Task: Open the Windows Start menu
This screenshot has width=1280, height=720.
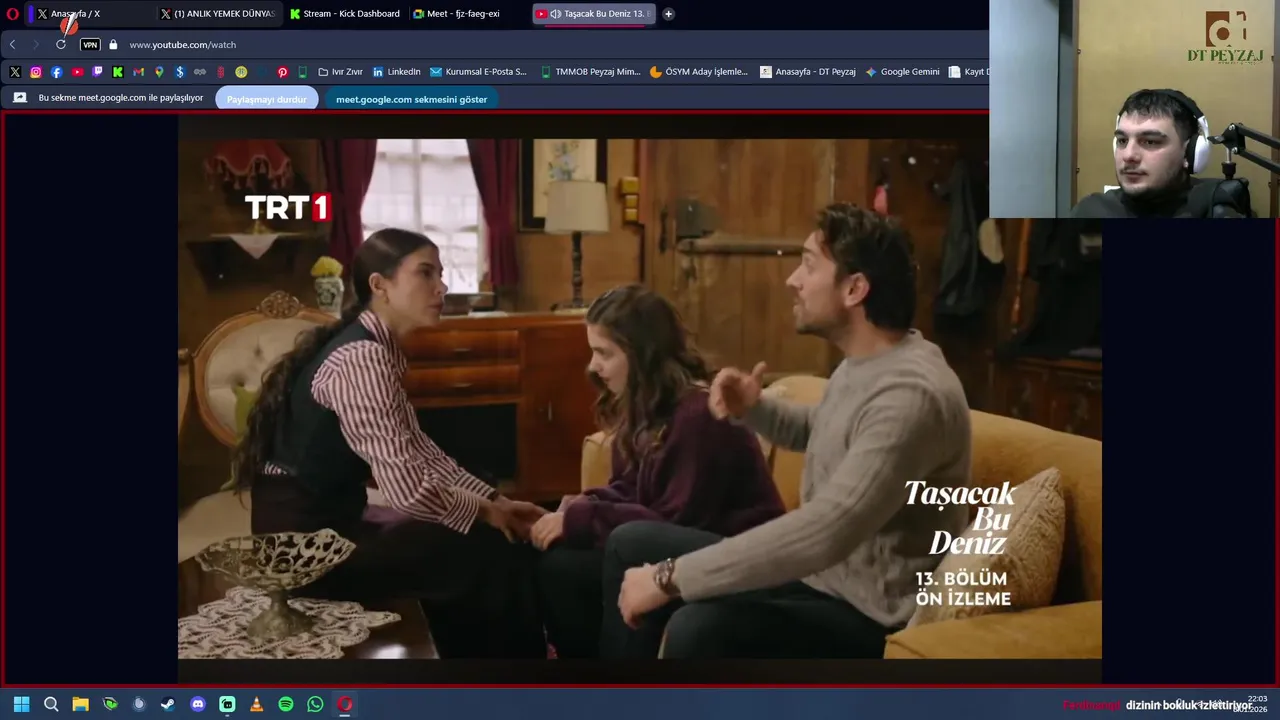Action: point(21,704)
